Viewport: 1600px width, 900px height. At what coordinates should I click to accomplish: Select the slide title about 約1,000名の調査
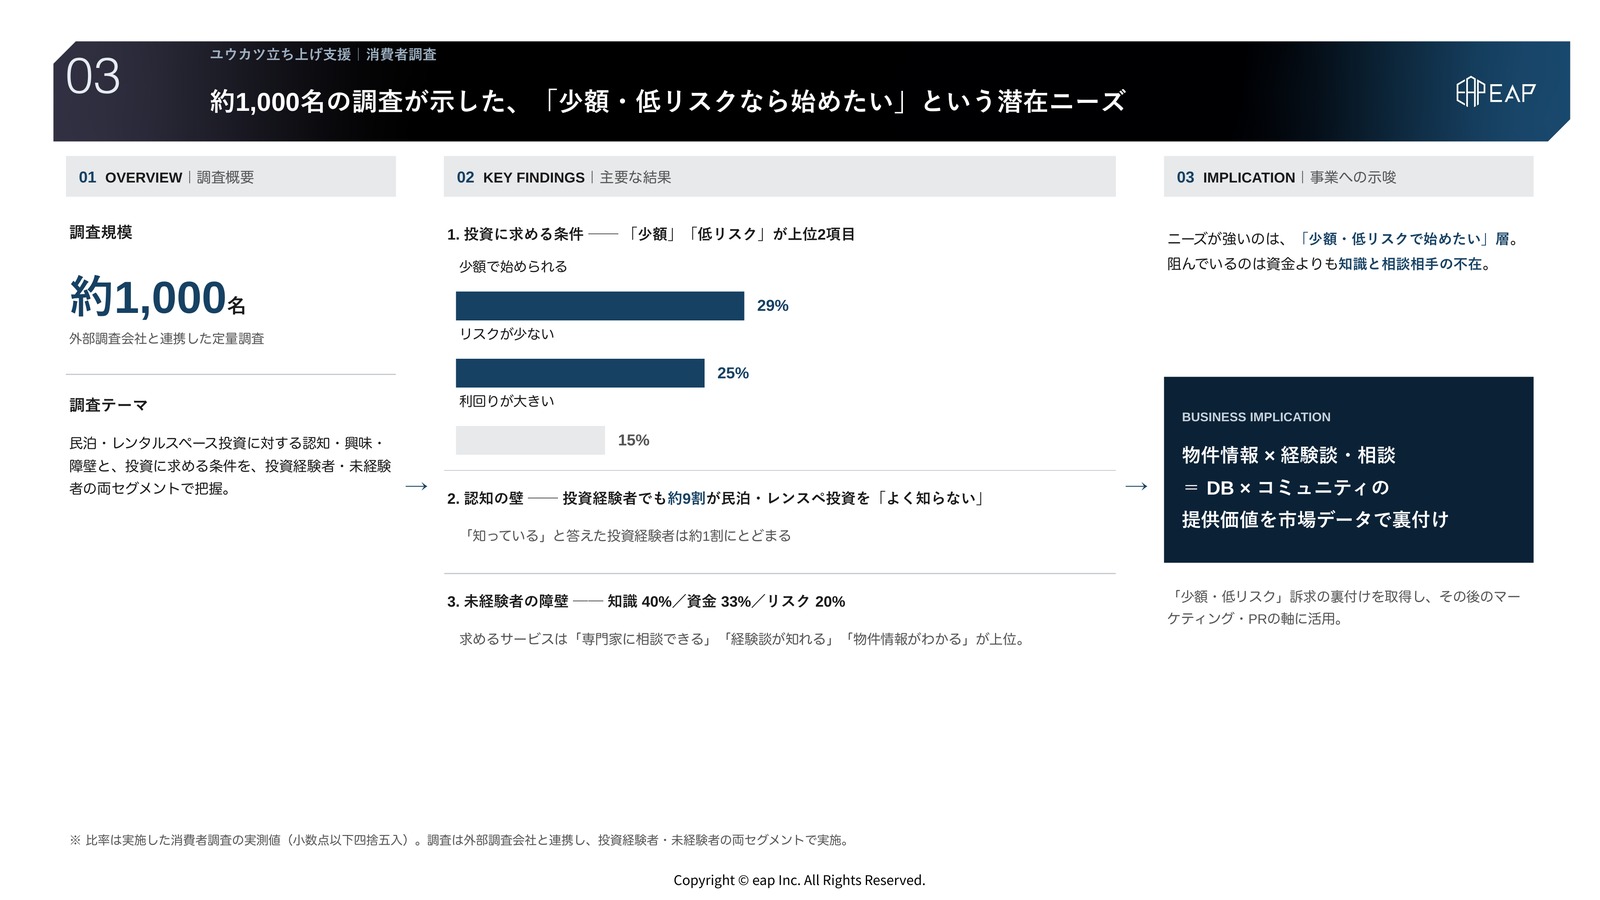pos(667,101)
